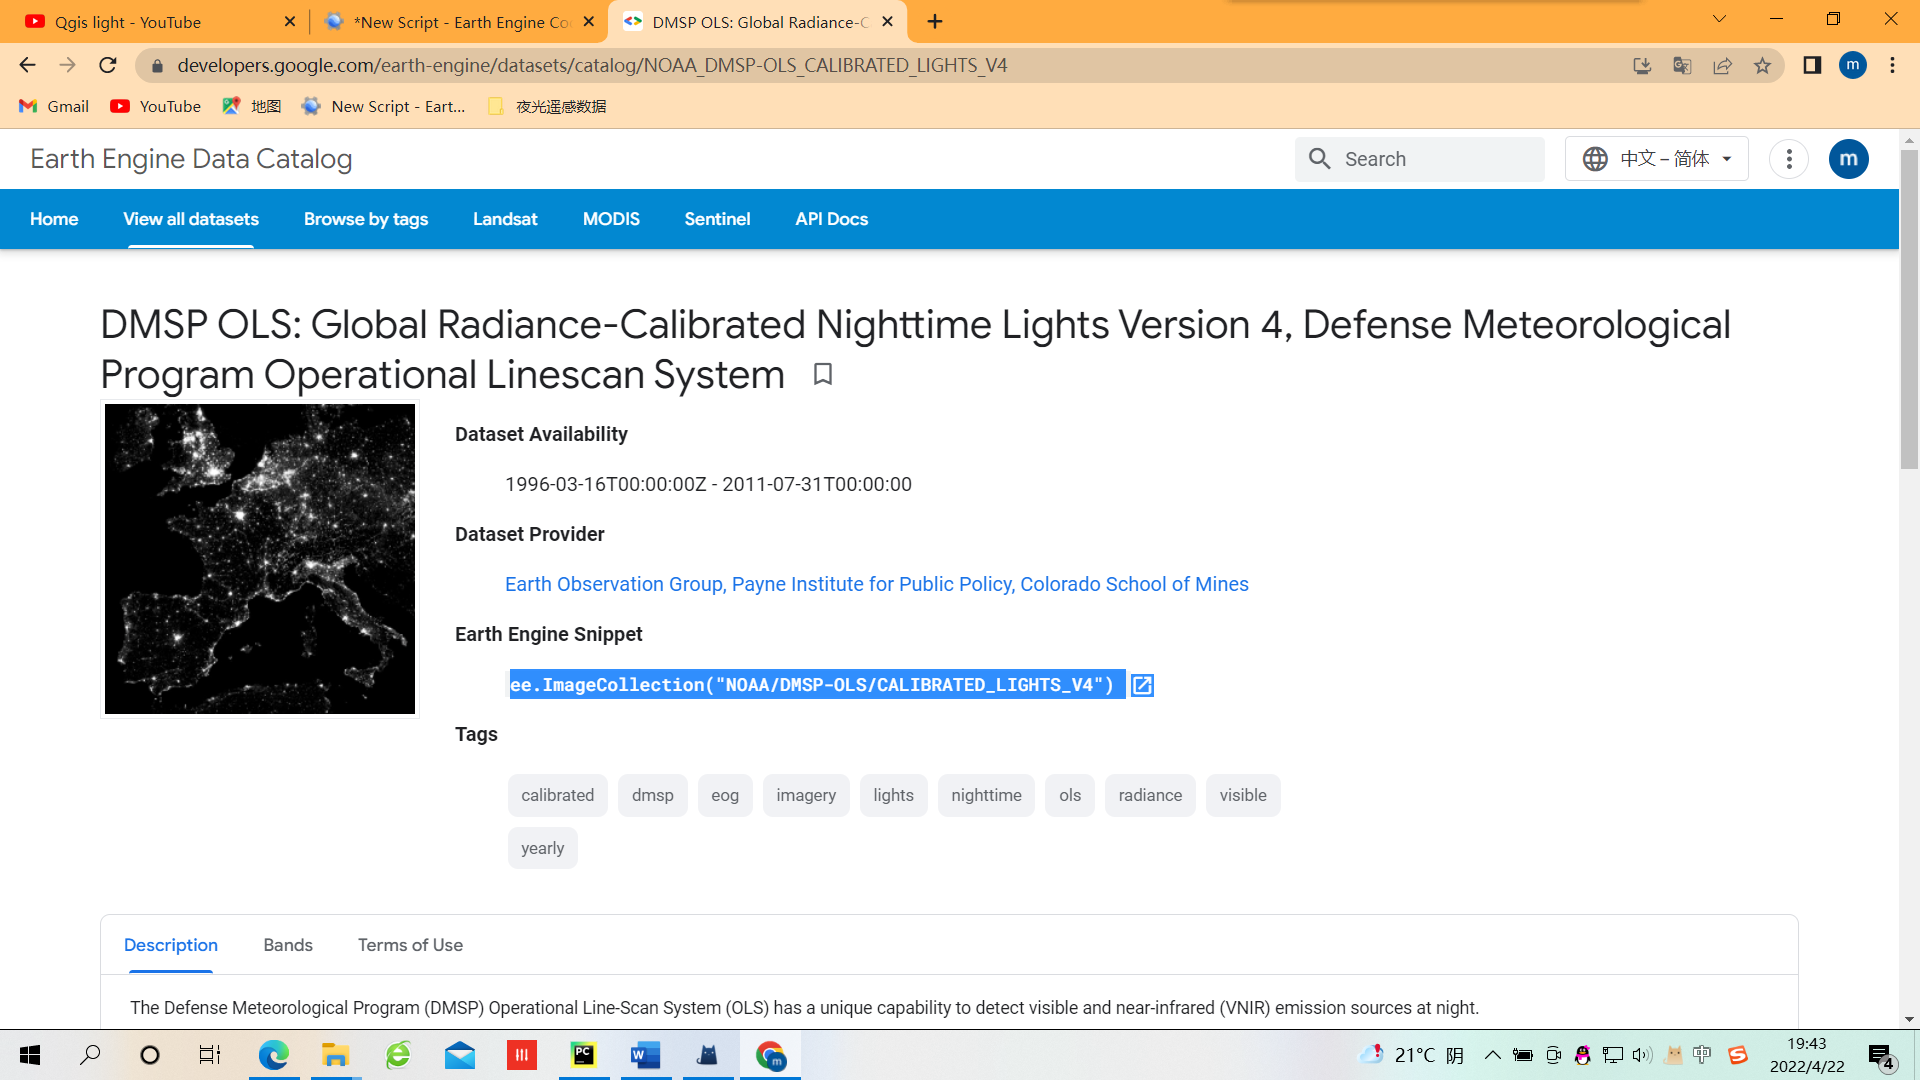Click the Chrome translate page icon
Viewport: 1920px width, 1080px height.
(x=1682, y=66)
